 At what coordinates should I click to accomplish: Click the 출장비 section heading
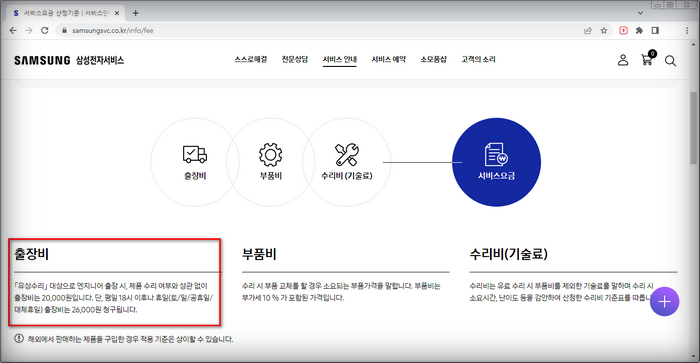[31, 254]
